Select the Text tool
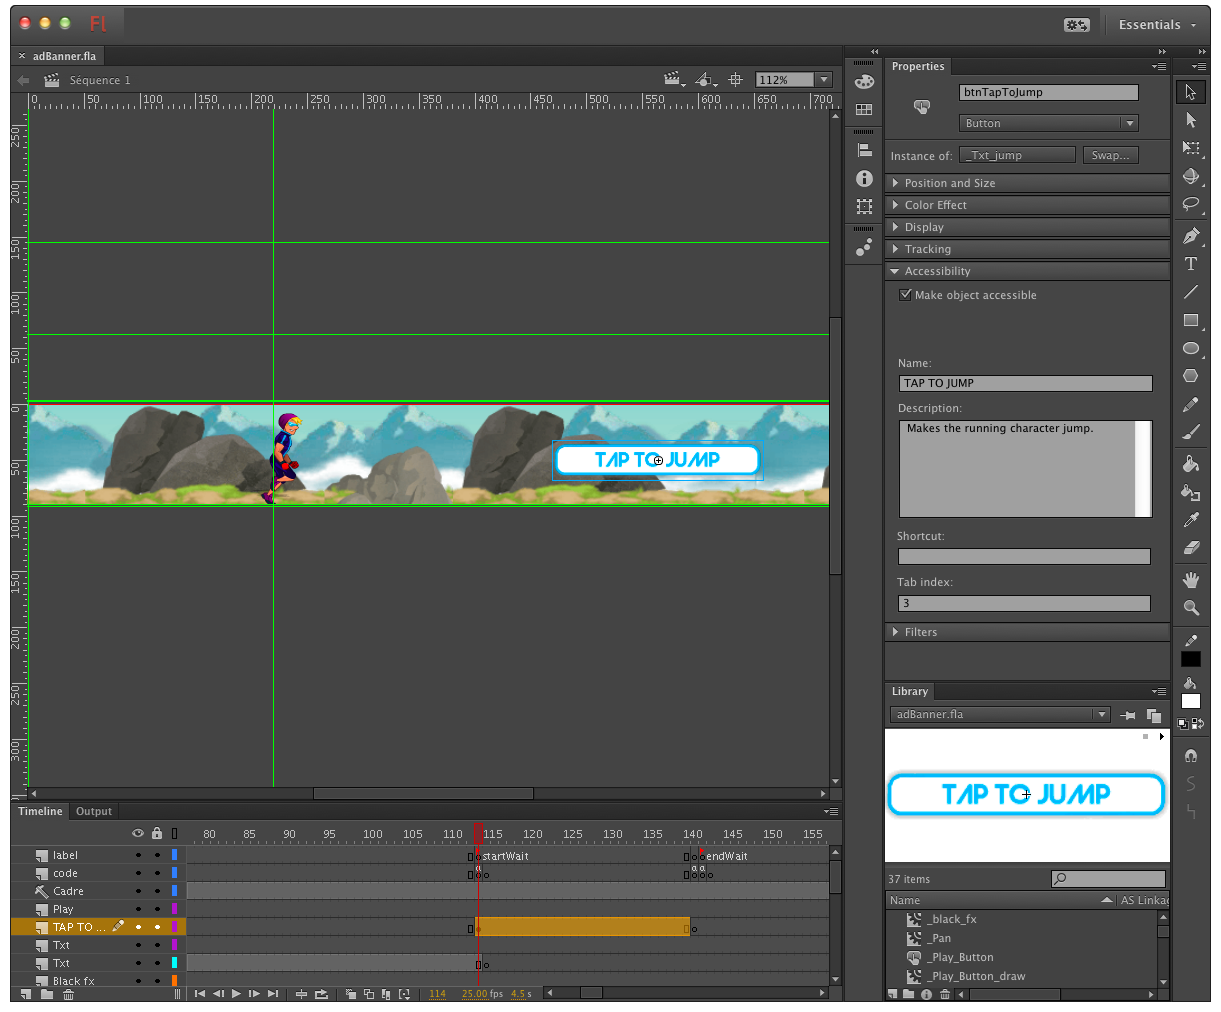 tap(1190, 264)
